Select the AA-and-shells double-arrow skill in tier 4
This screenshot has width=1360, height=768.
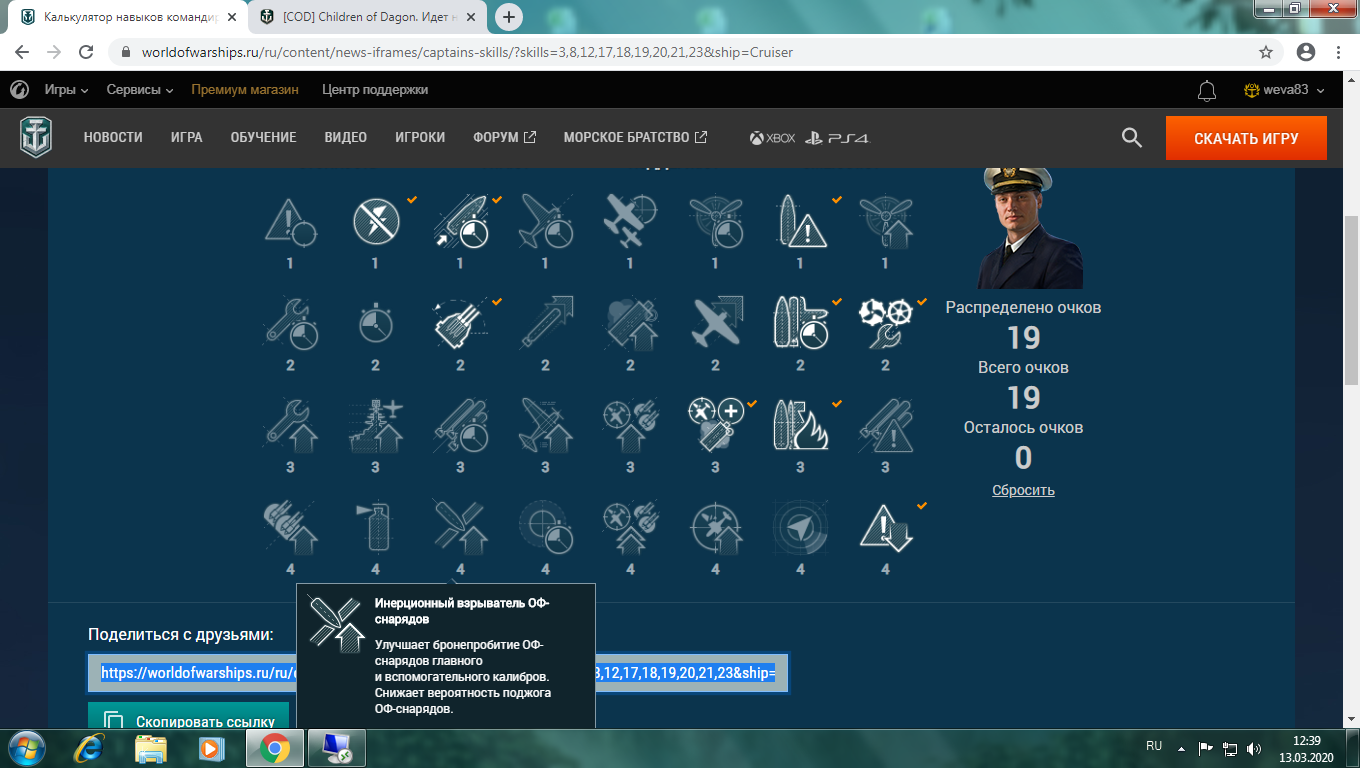pos(630,527)
